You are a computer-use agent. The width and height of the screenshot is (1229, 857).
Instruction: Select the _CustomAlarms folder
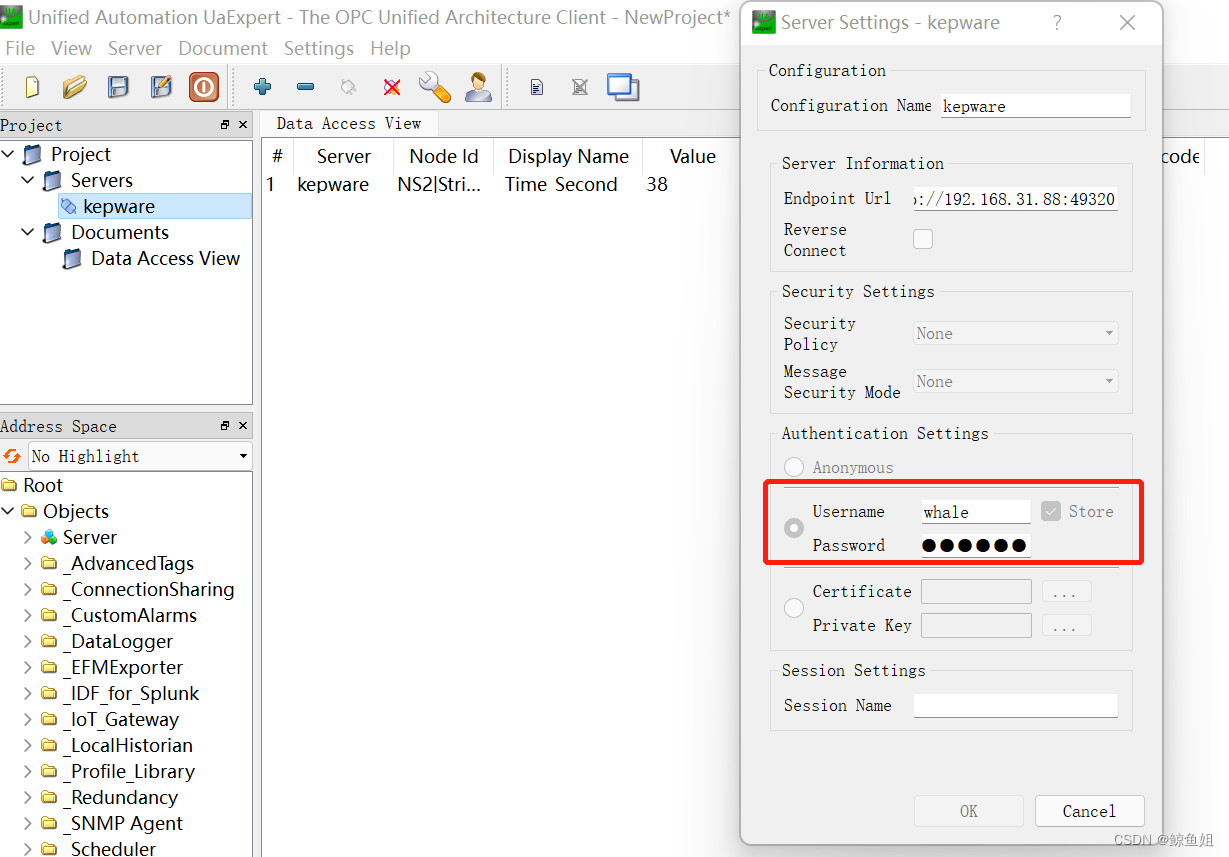click(129, 615)
